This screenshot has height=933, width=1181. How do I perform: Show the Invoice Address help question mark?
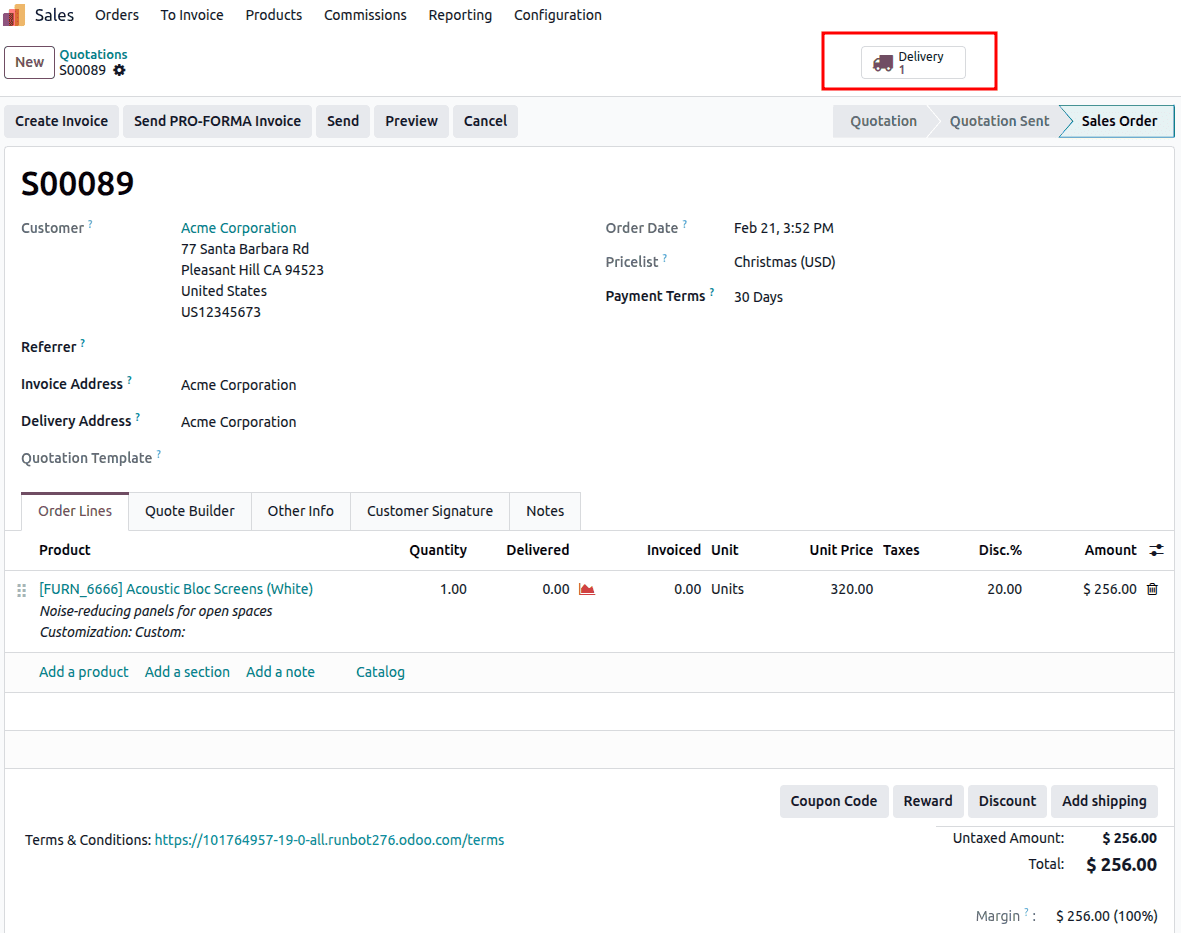[x=130, y=380]
